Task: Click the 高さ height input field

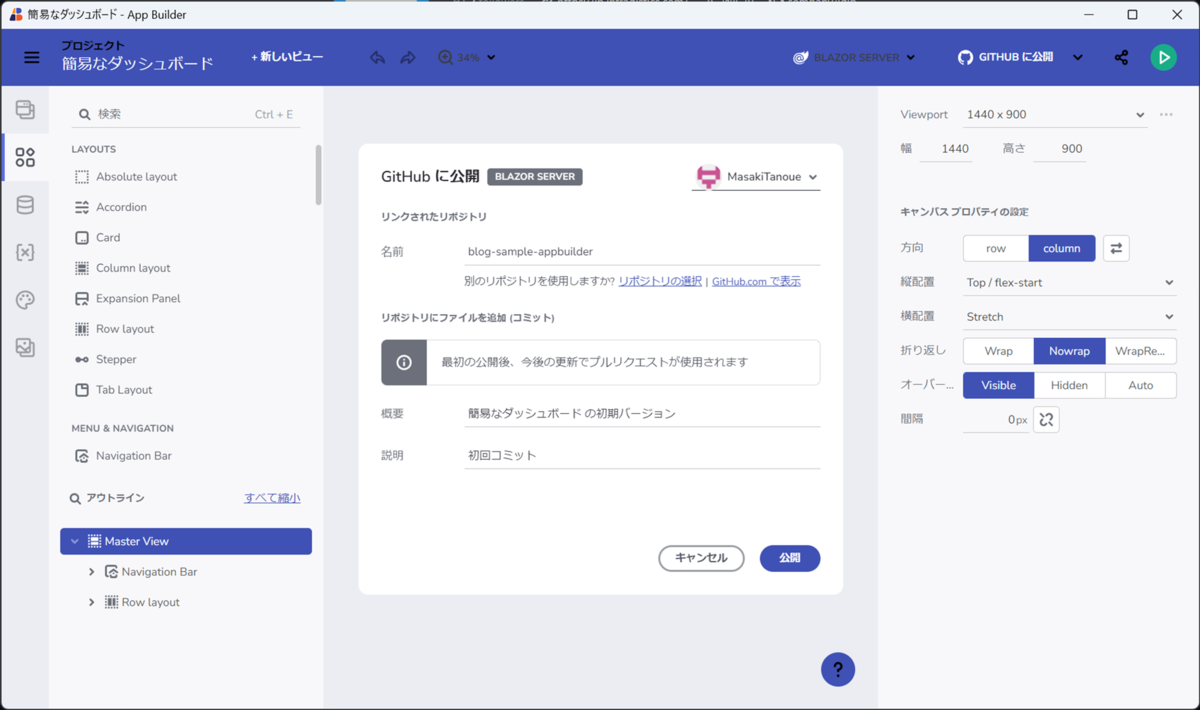Action: coord(1059,149)
